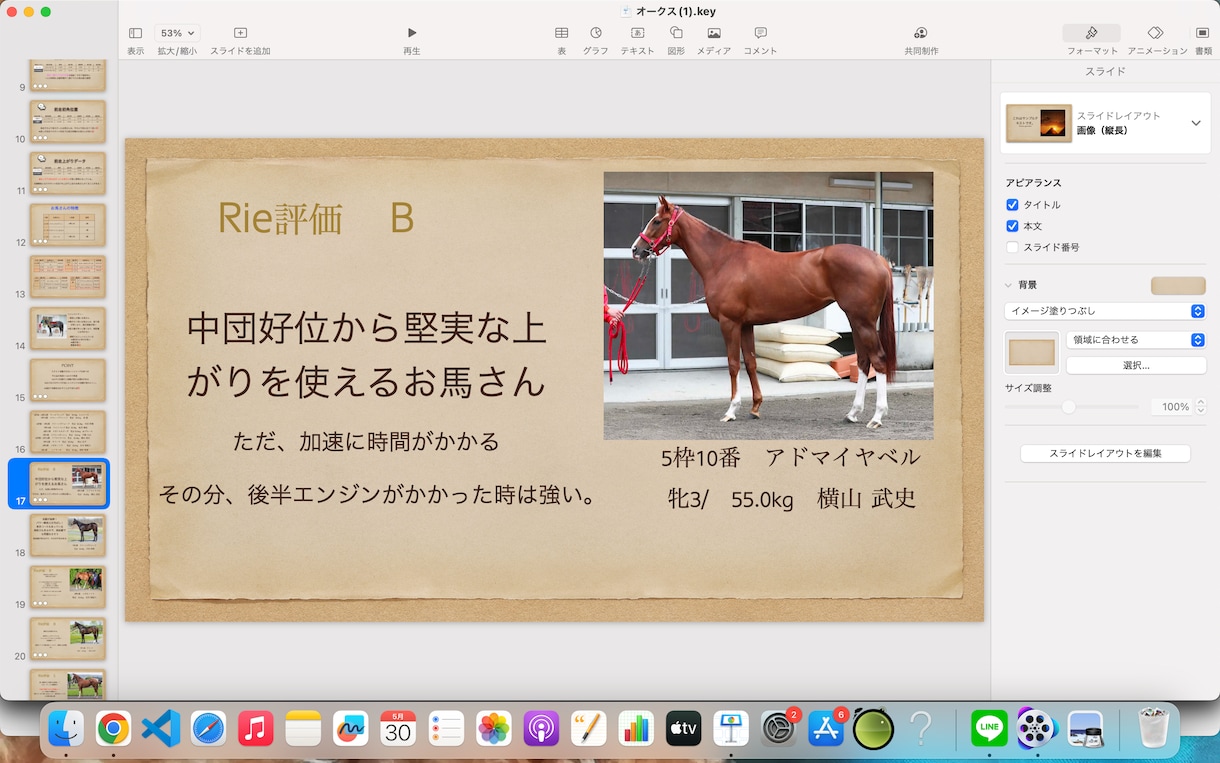Screen dimensions: 1220x763
Task: Open Photos app from the Dock
Action: click(x=494, y=729)
